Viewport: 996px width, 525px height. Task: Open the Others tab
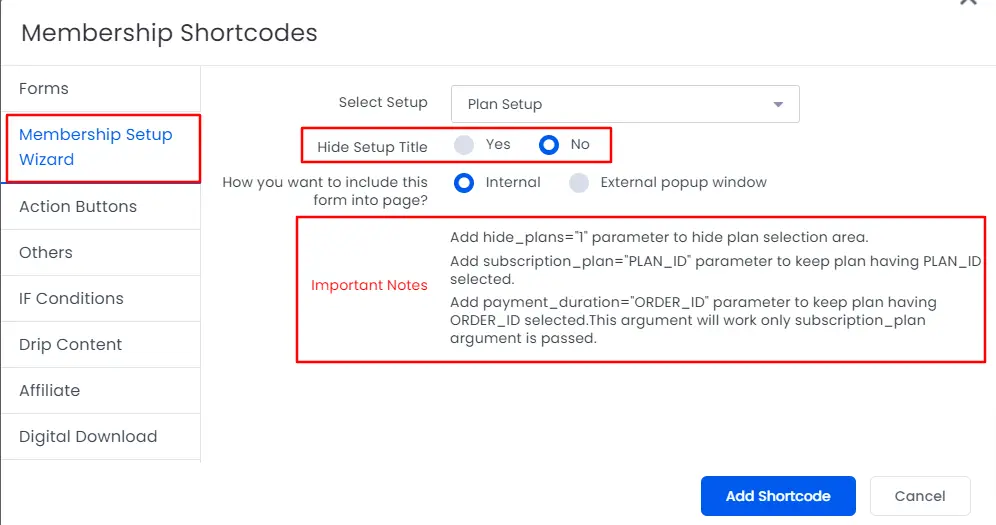46,253
